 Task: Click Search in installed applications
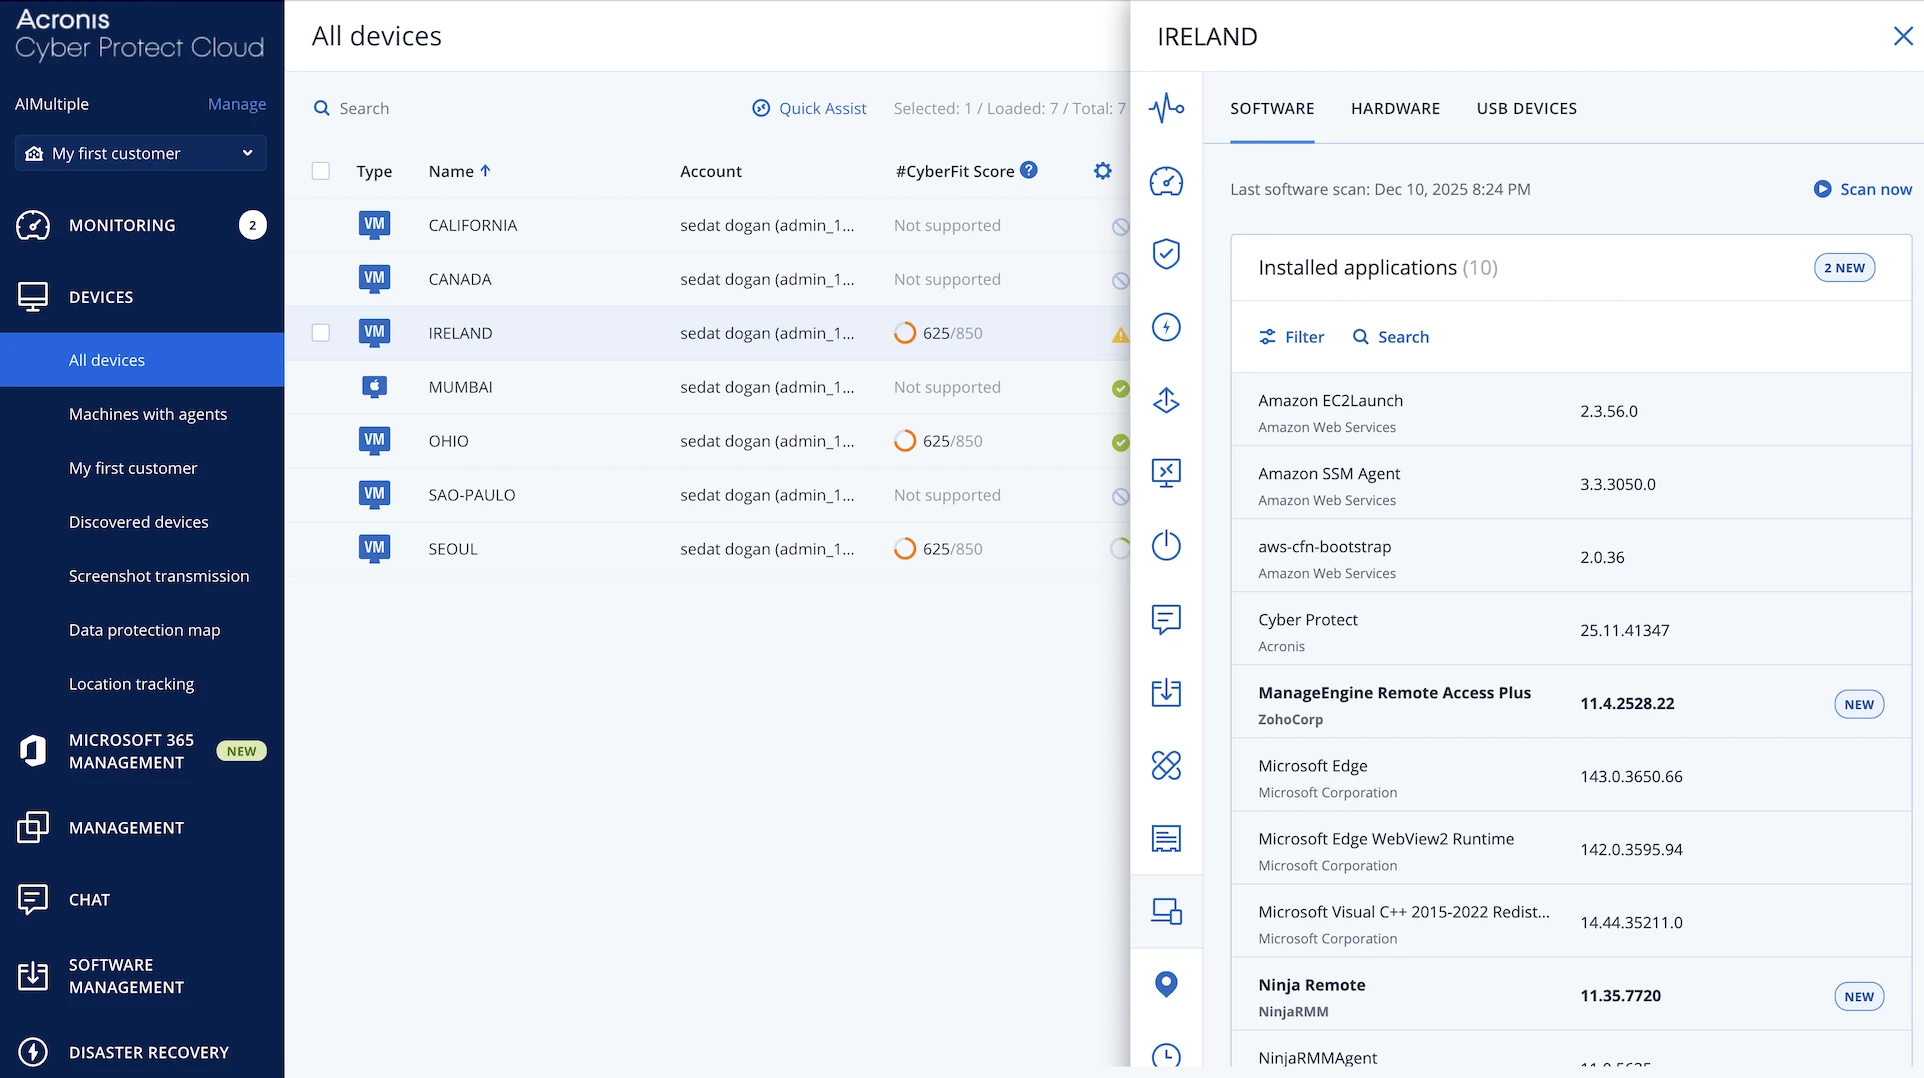[x=1390, y=337]
